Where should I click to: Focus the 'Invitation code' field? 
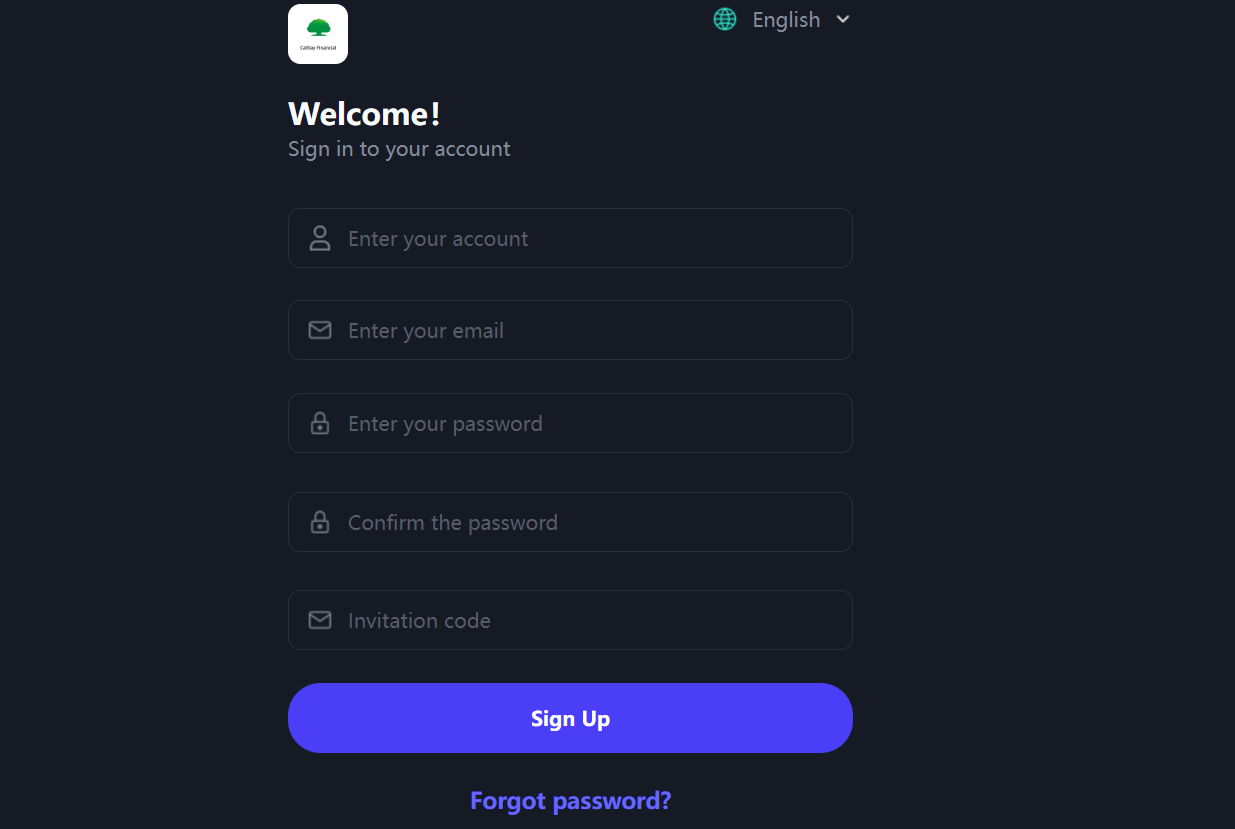click(x=590, y=620)
